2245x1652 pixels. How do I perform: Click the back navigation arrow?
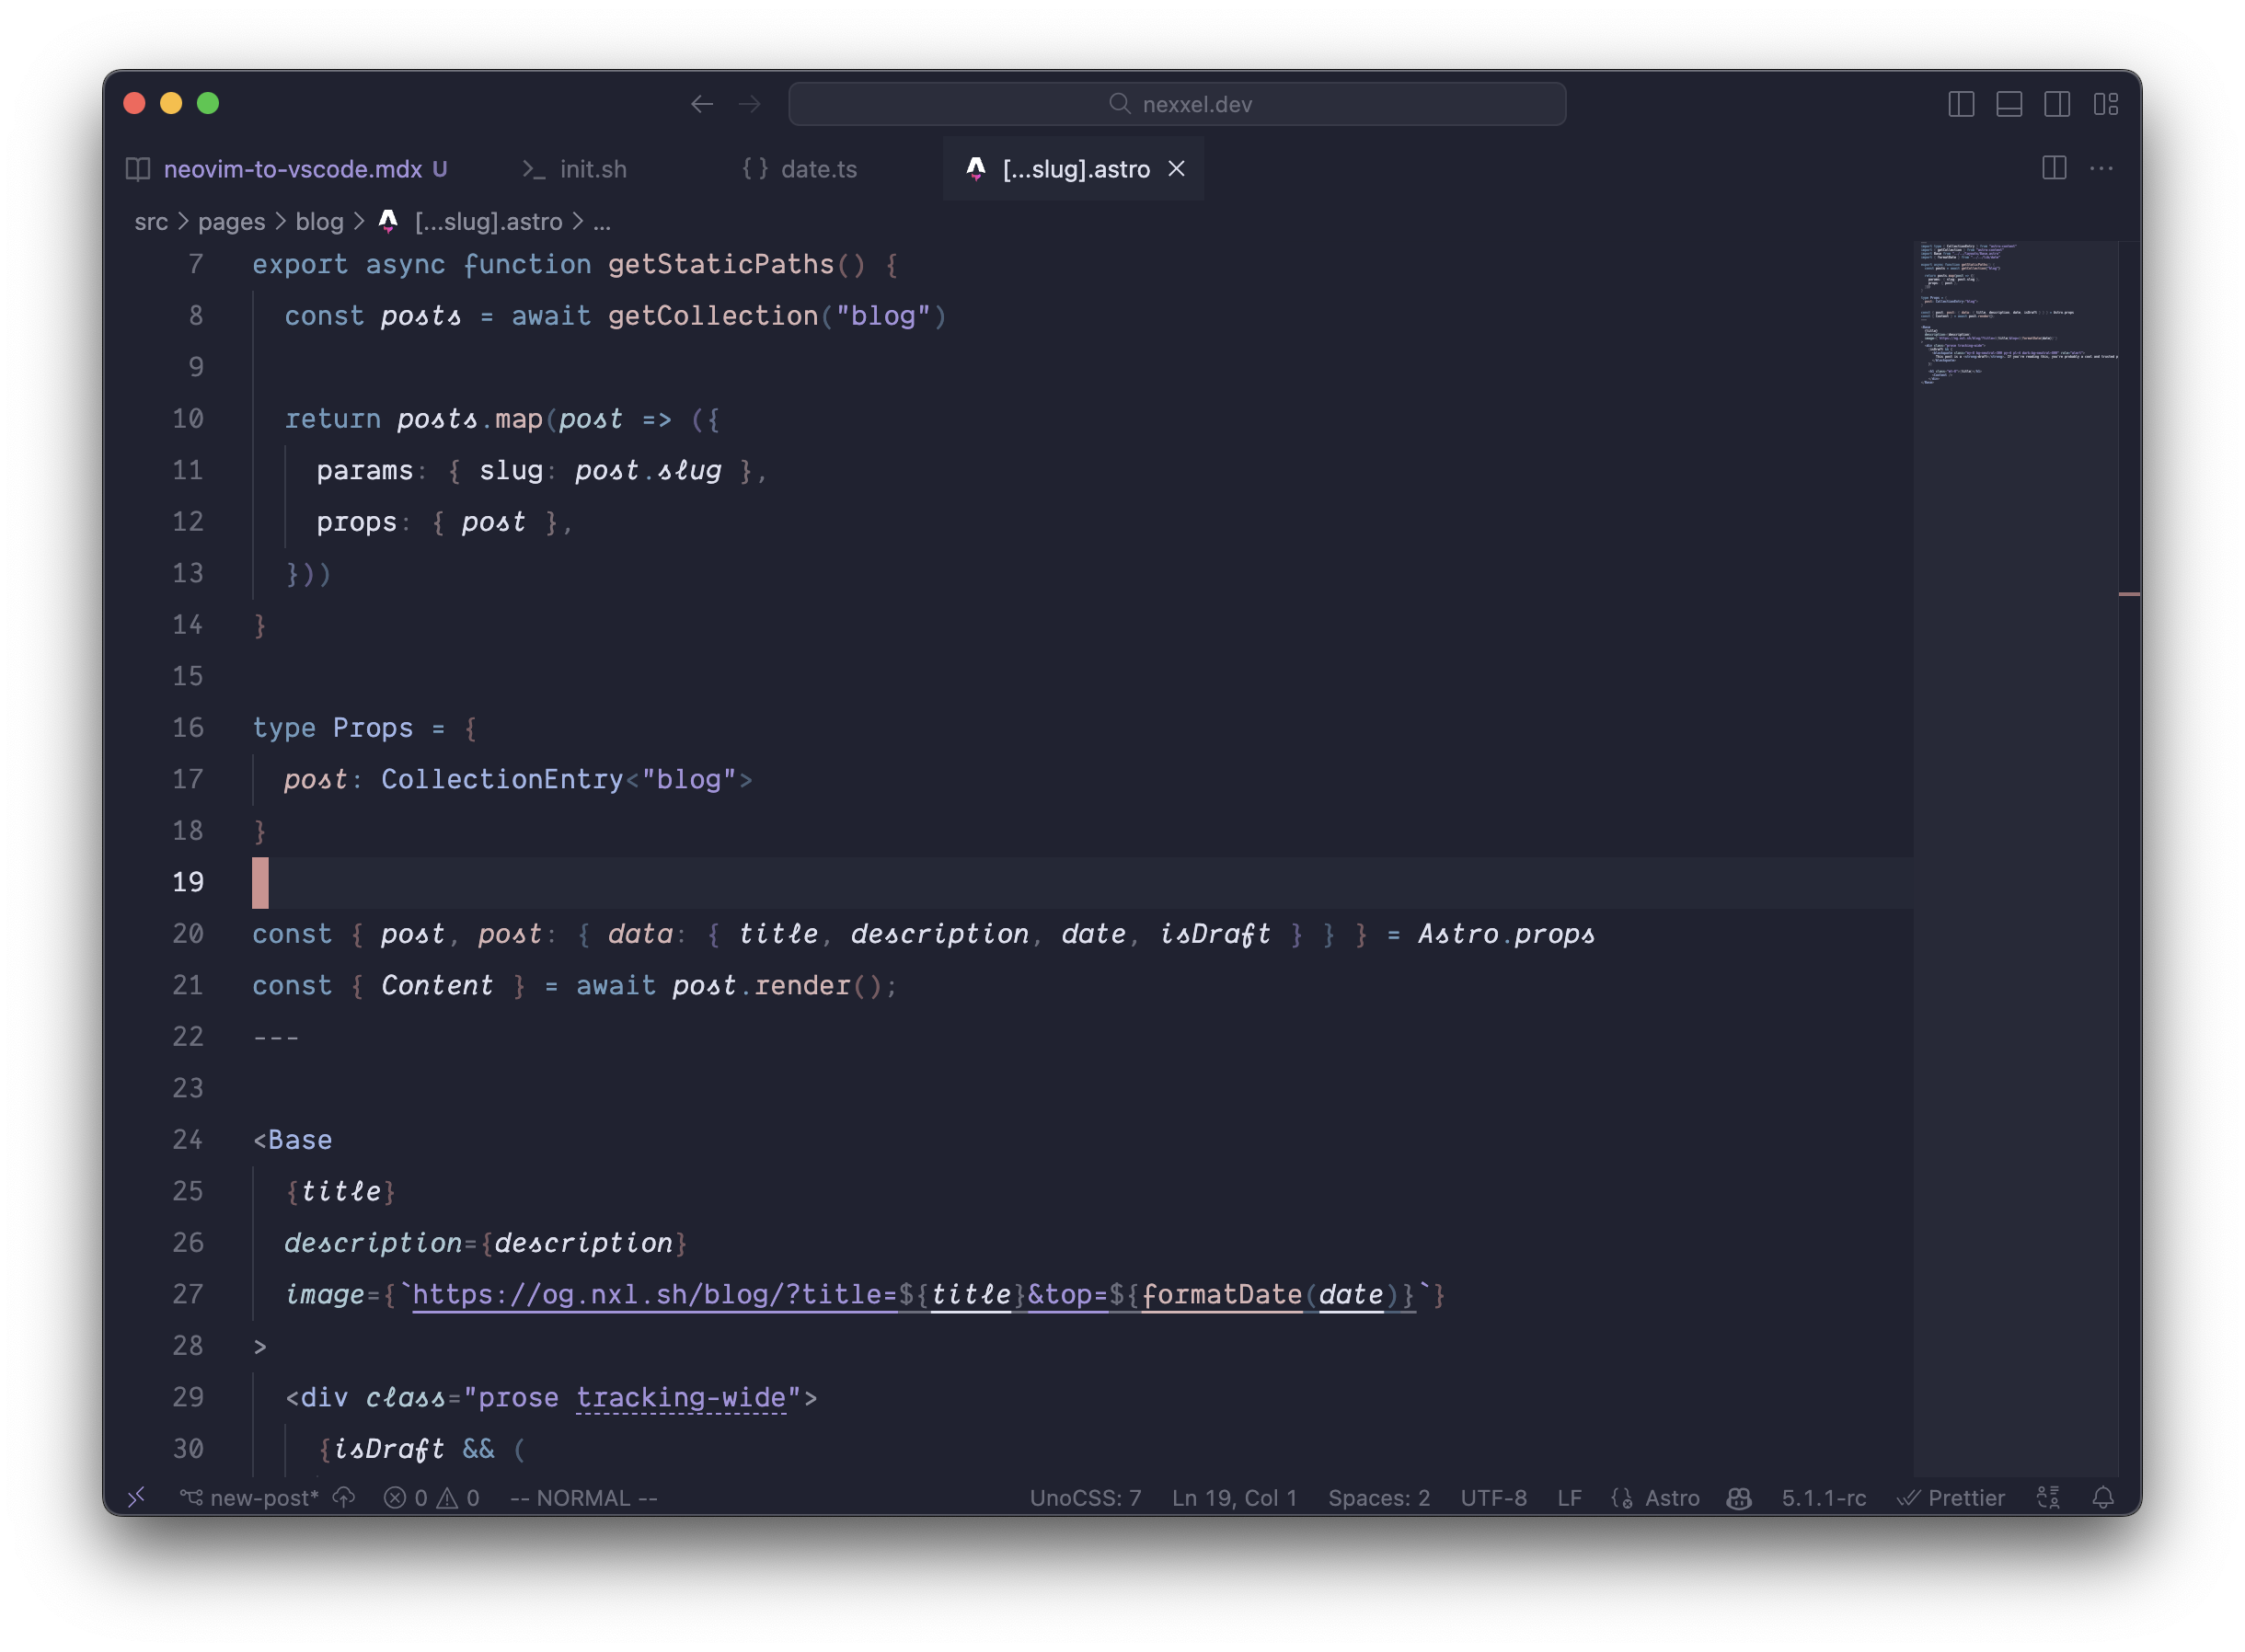click(701, 103)
